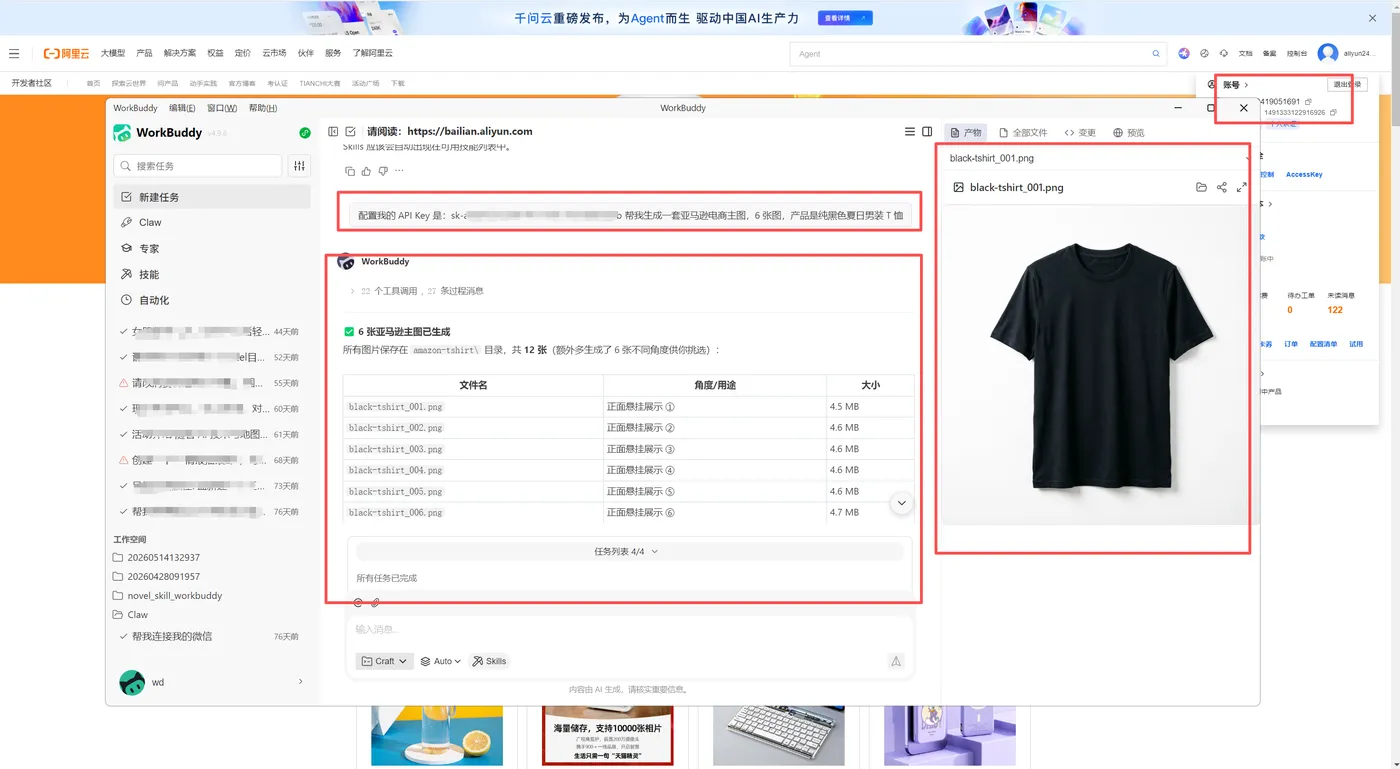
Task: Expand the 账号 section in Aliyun panel
Action: pyautogui.click(x=1236, y=85)
